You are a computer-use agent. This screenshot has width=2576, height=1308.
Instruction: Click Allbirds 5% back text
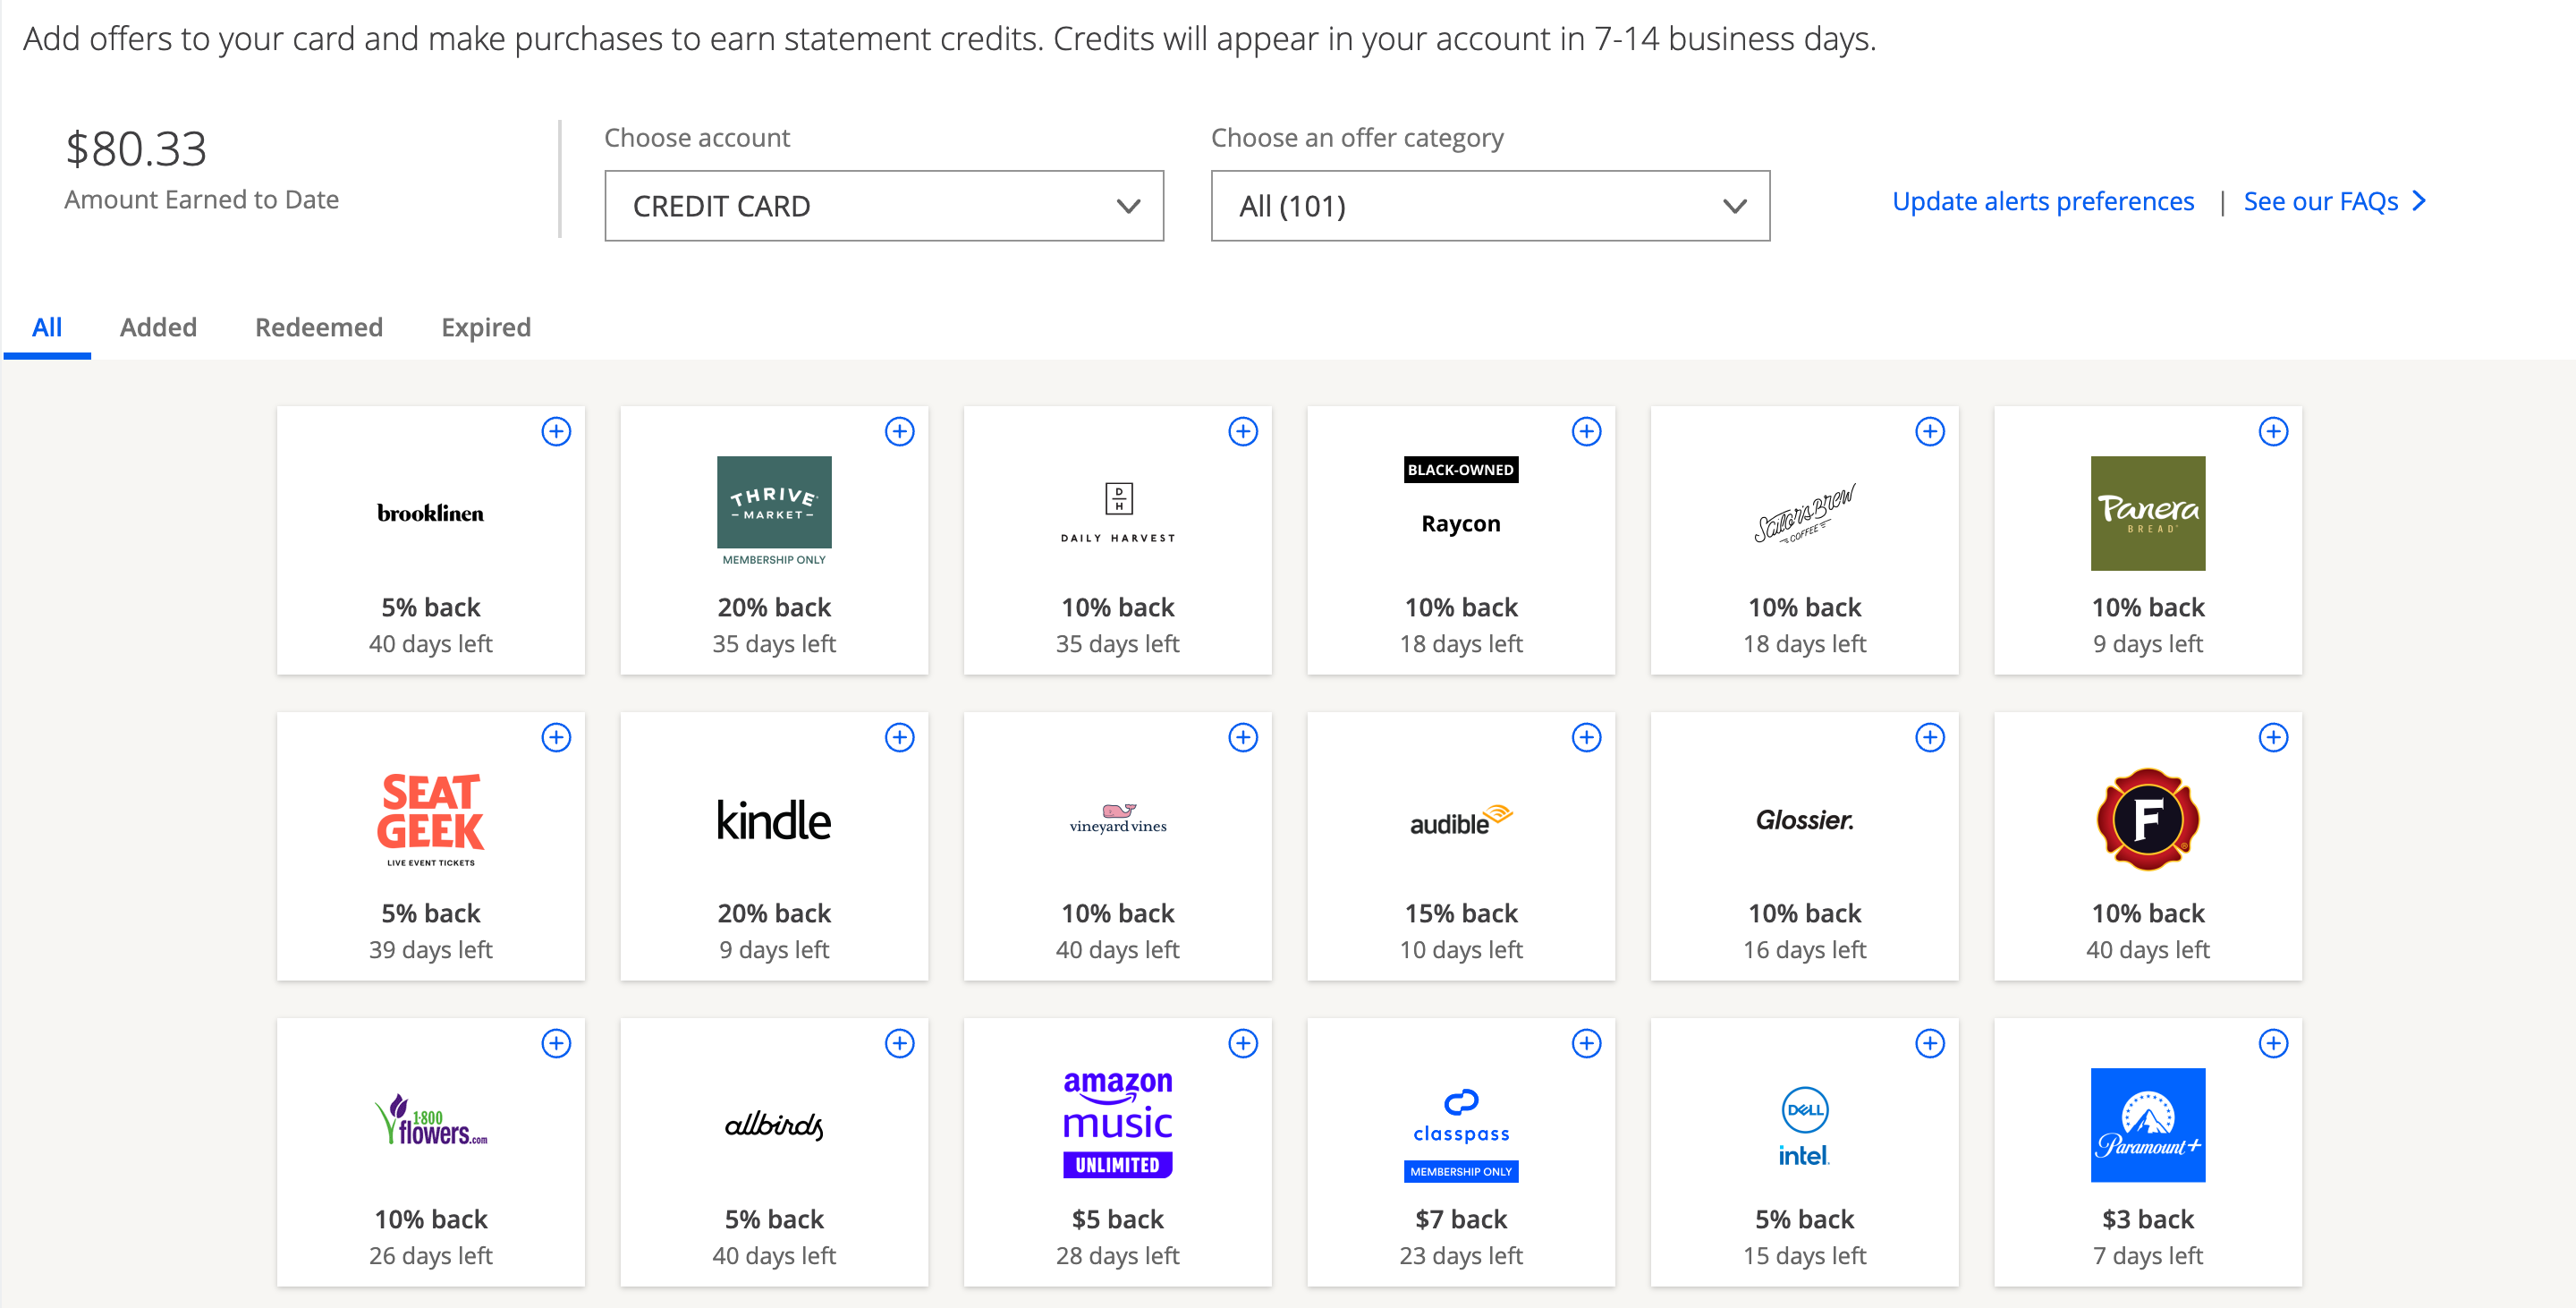[774, 1219]
